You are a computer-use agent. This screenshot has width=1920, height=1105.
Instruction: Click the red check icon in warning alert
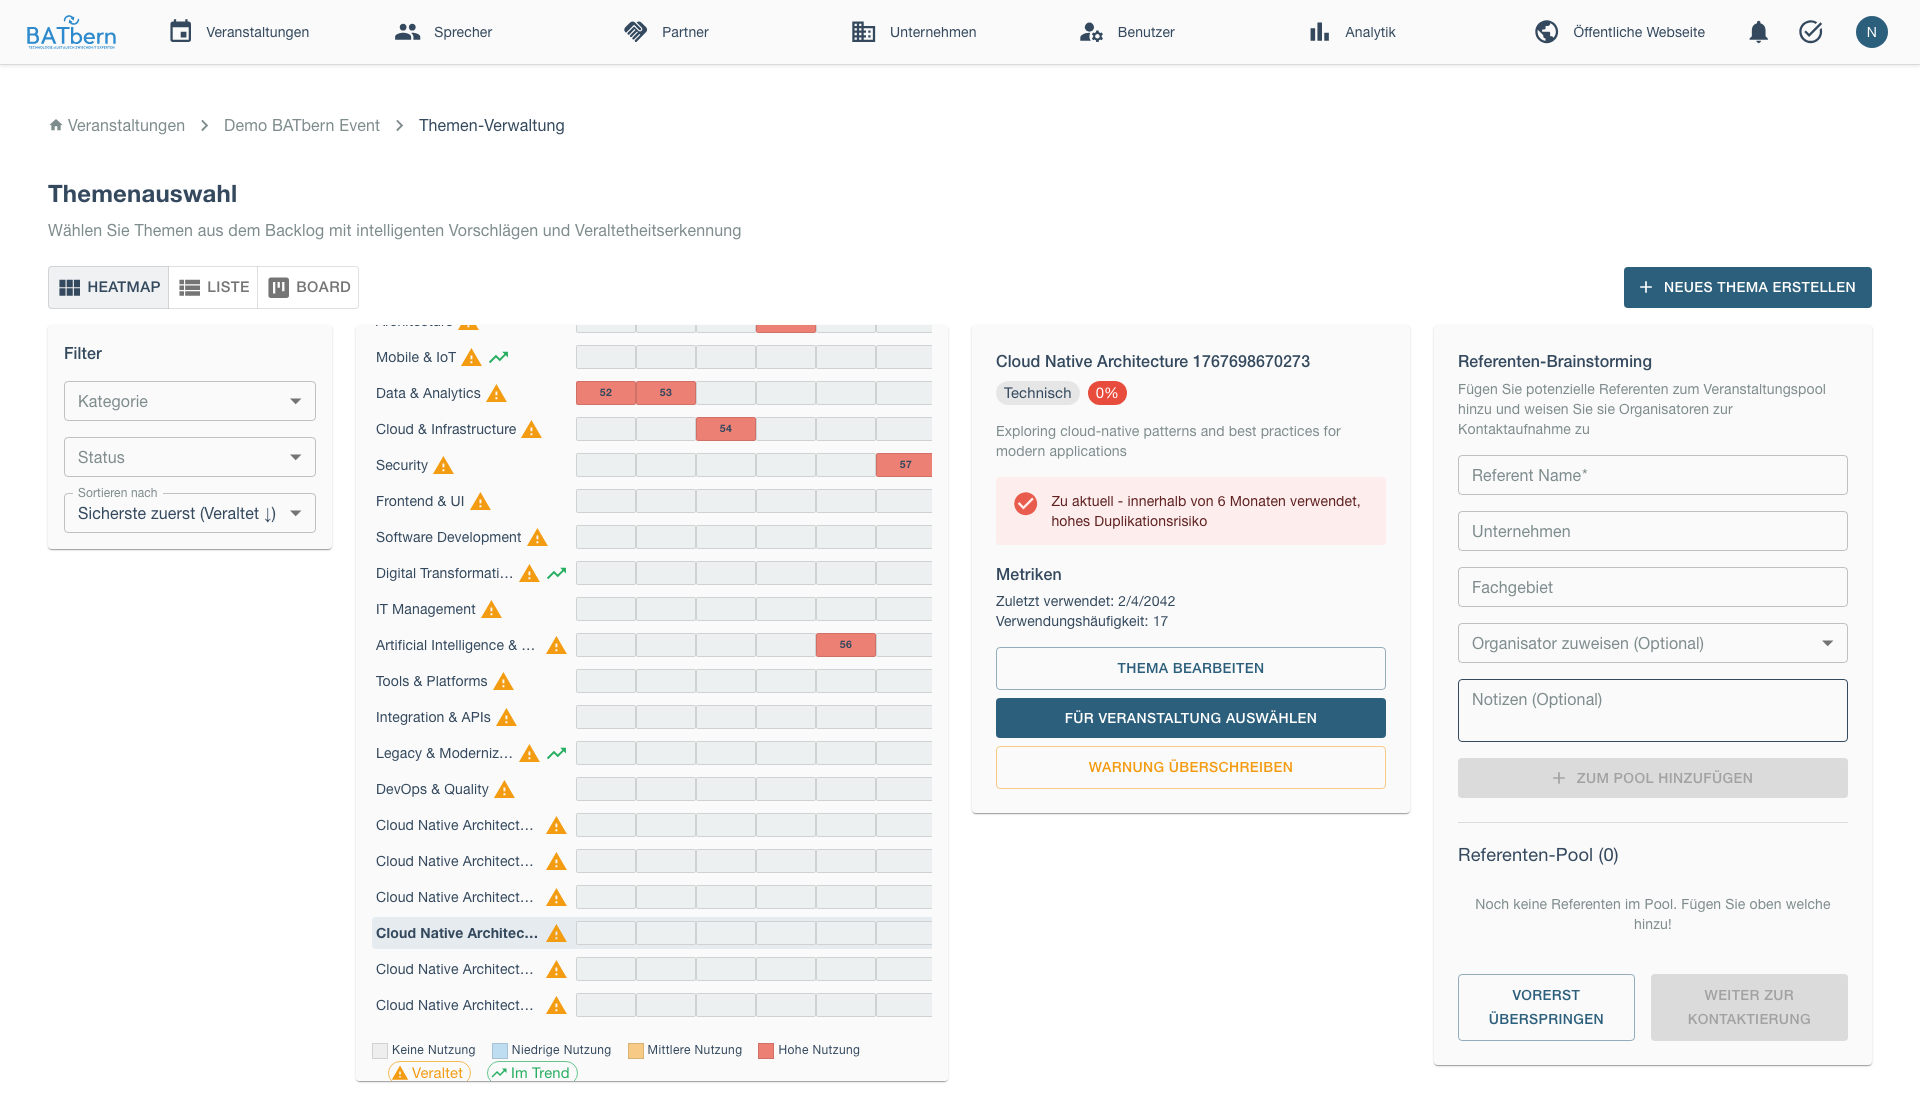(x=1025, y=503)
